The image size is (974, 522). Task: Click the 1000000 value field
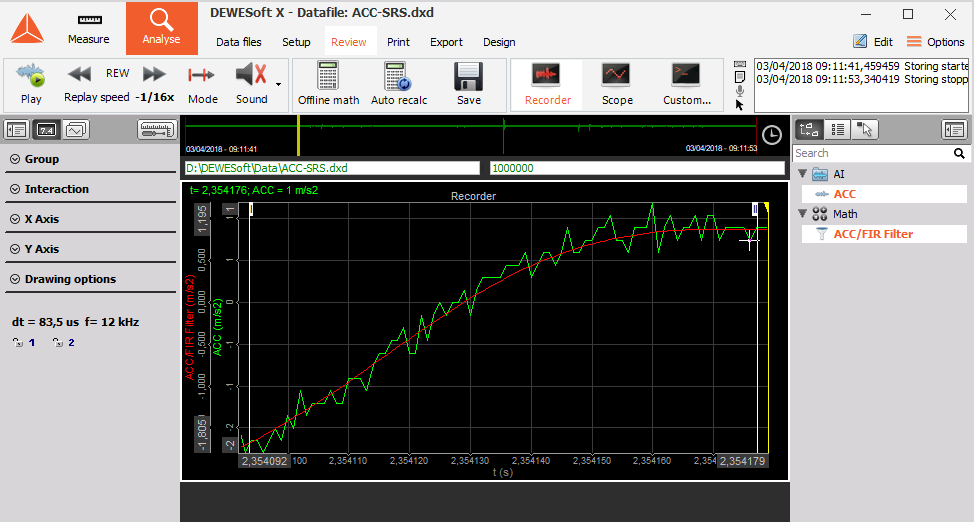(637, 168)
